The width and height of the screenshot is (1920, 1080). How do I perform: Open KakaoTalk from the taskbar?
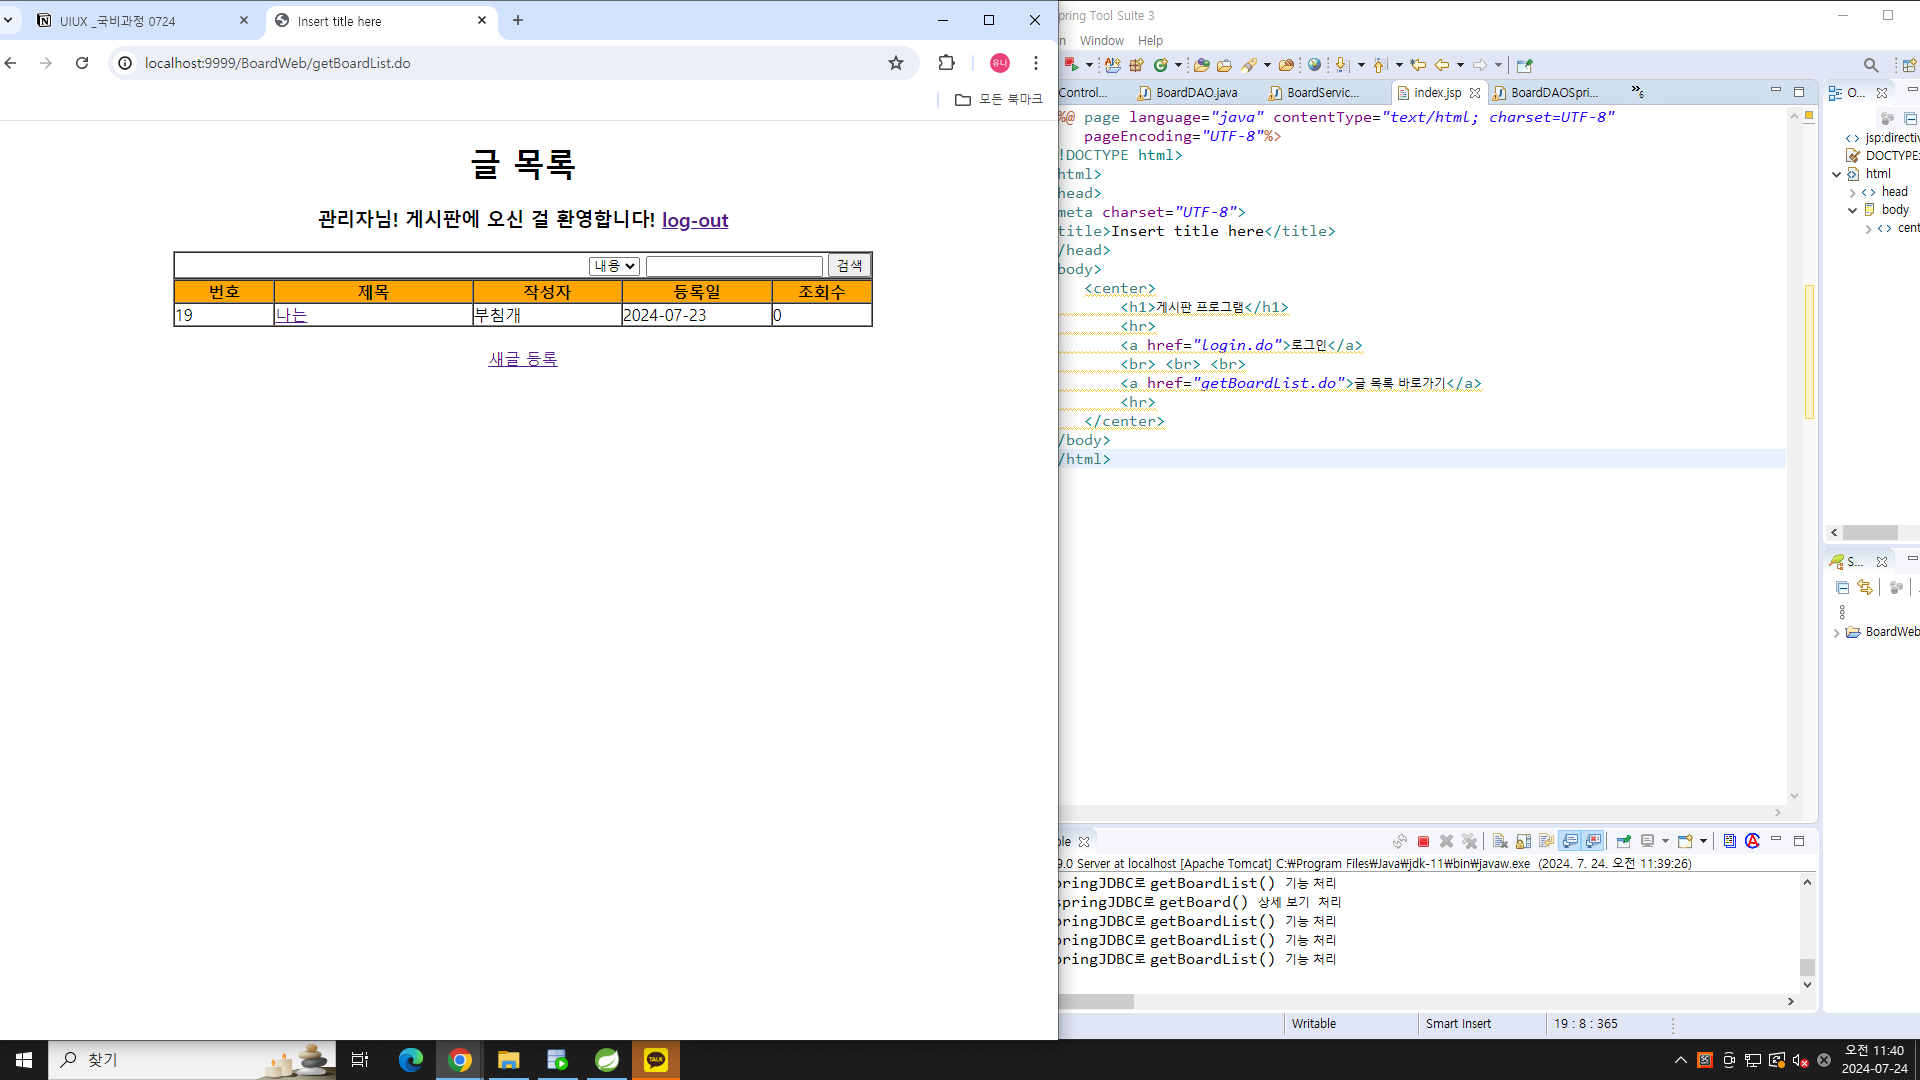pos(655,1060)
